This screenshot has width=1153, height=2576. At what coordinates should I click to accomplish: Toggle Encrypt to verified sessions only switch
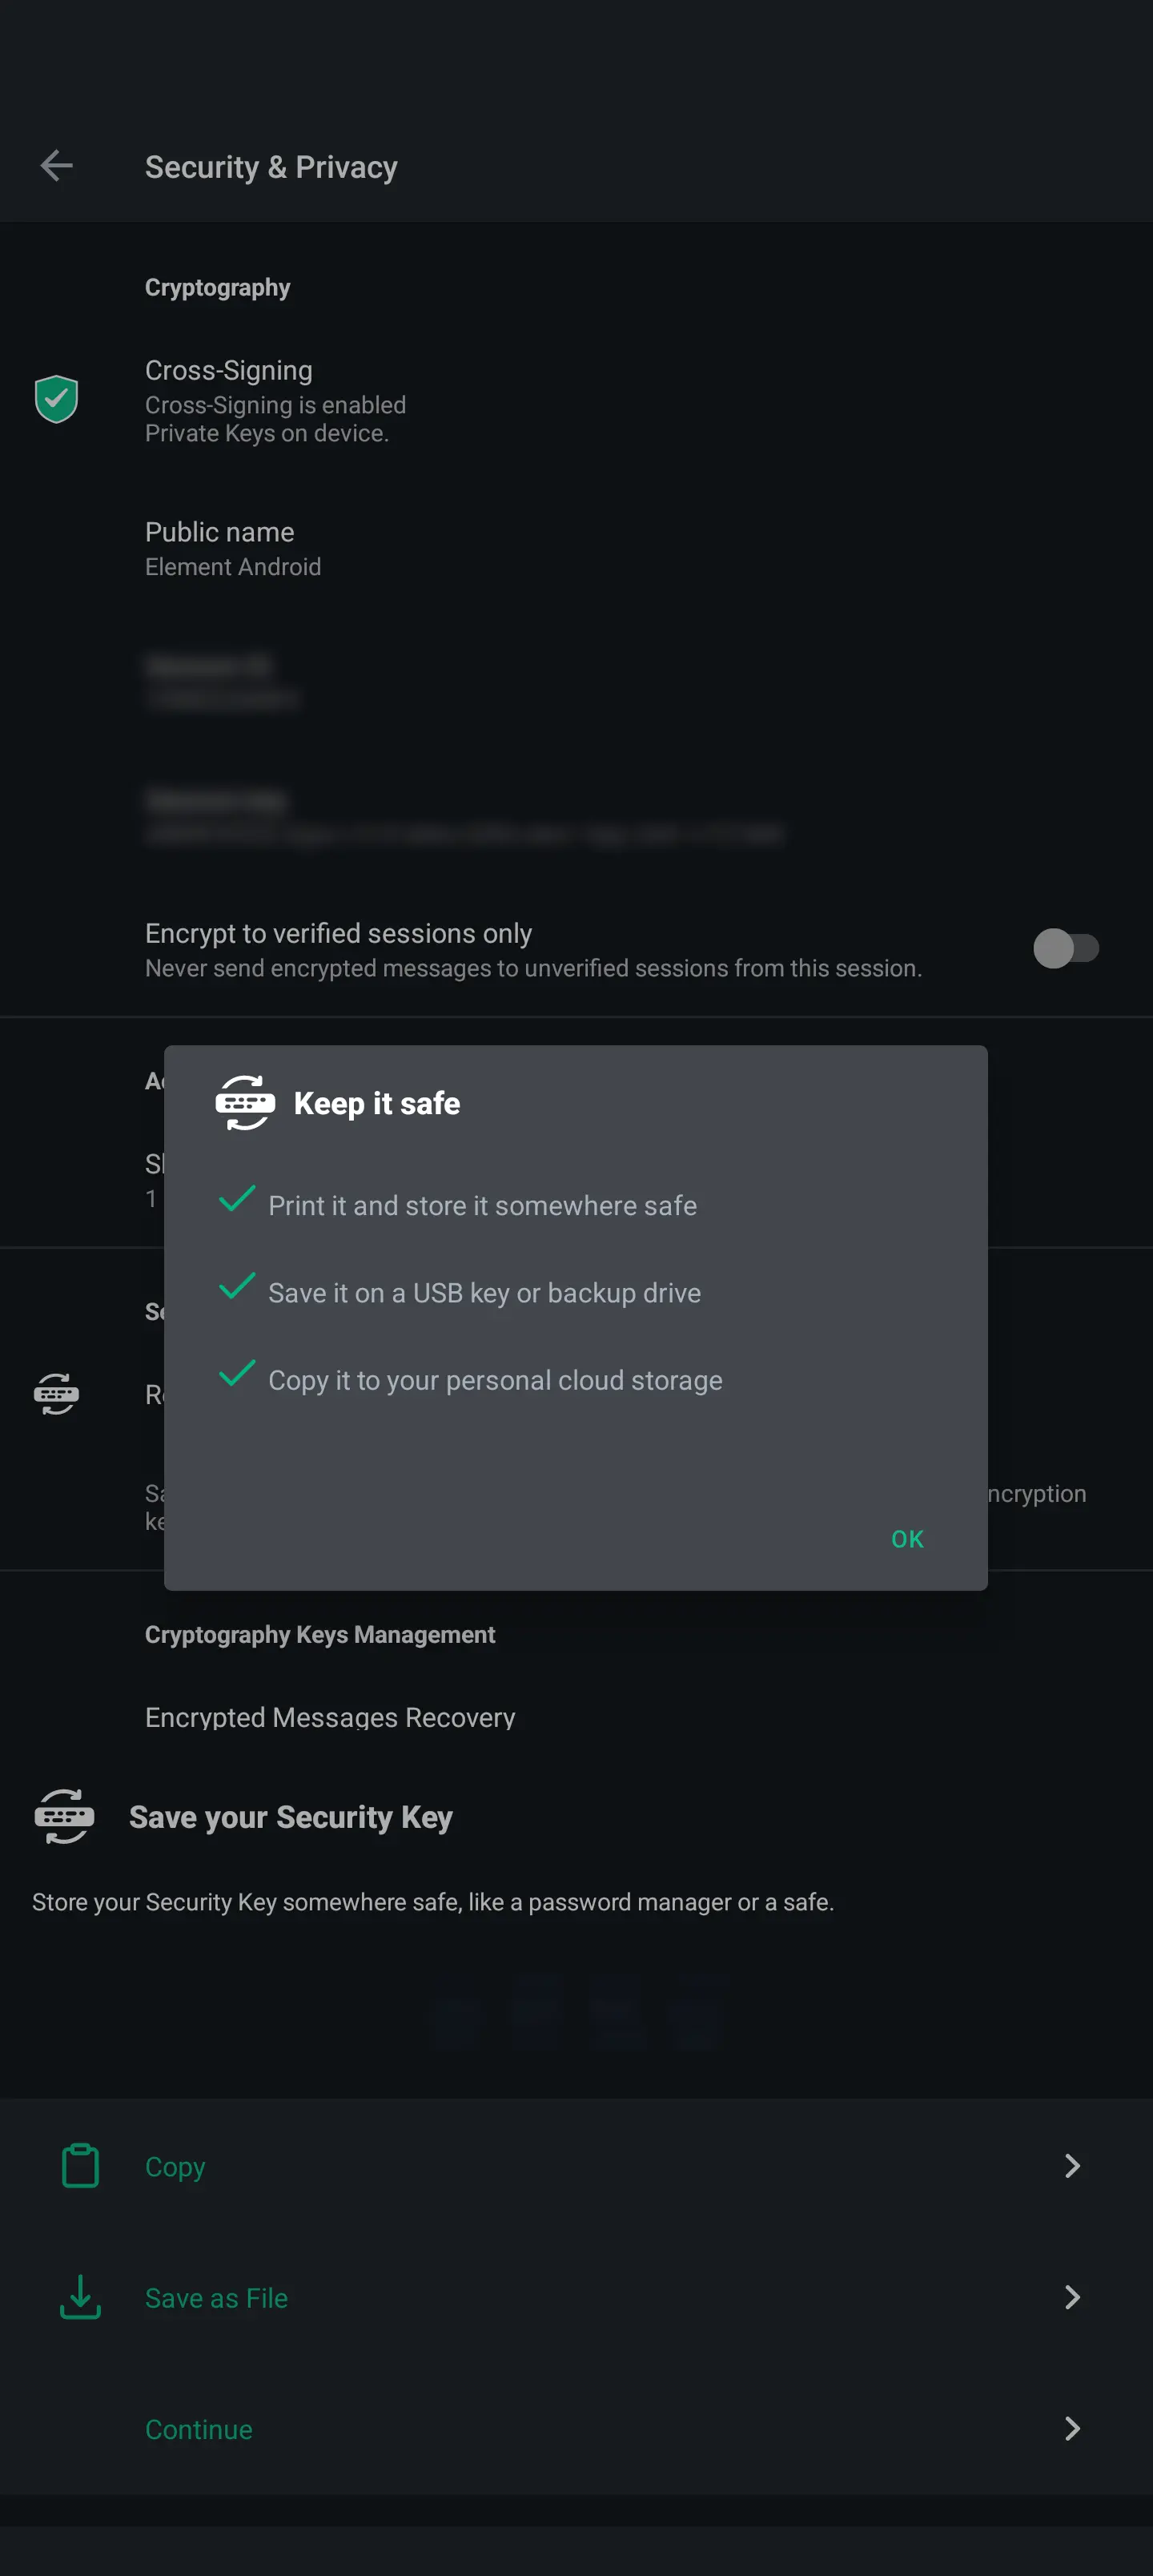click(x=1066, y=948)
